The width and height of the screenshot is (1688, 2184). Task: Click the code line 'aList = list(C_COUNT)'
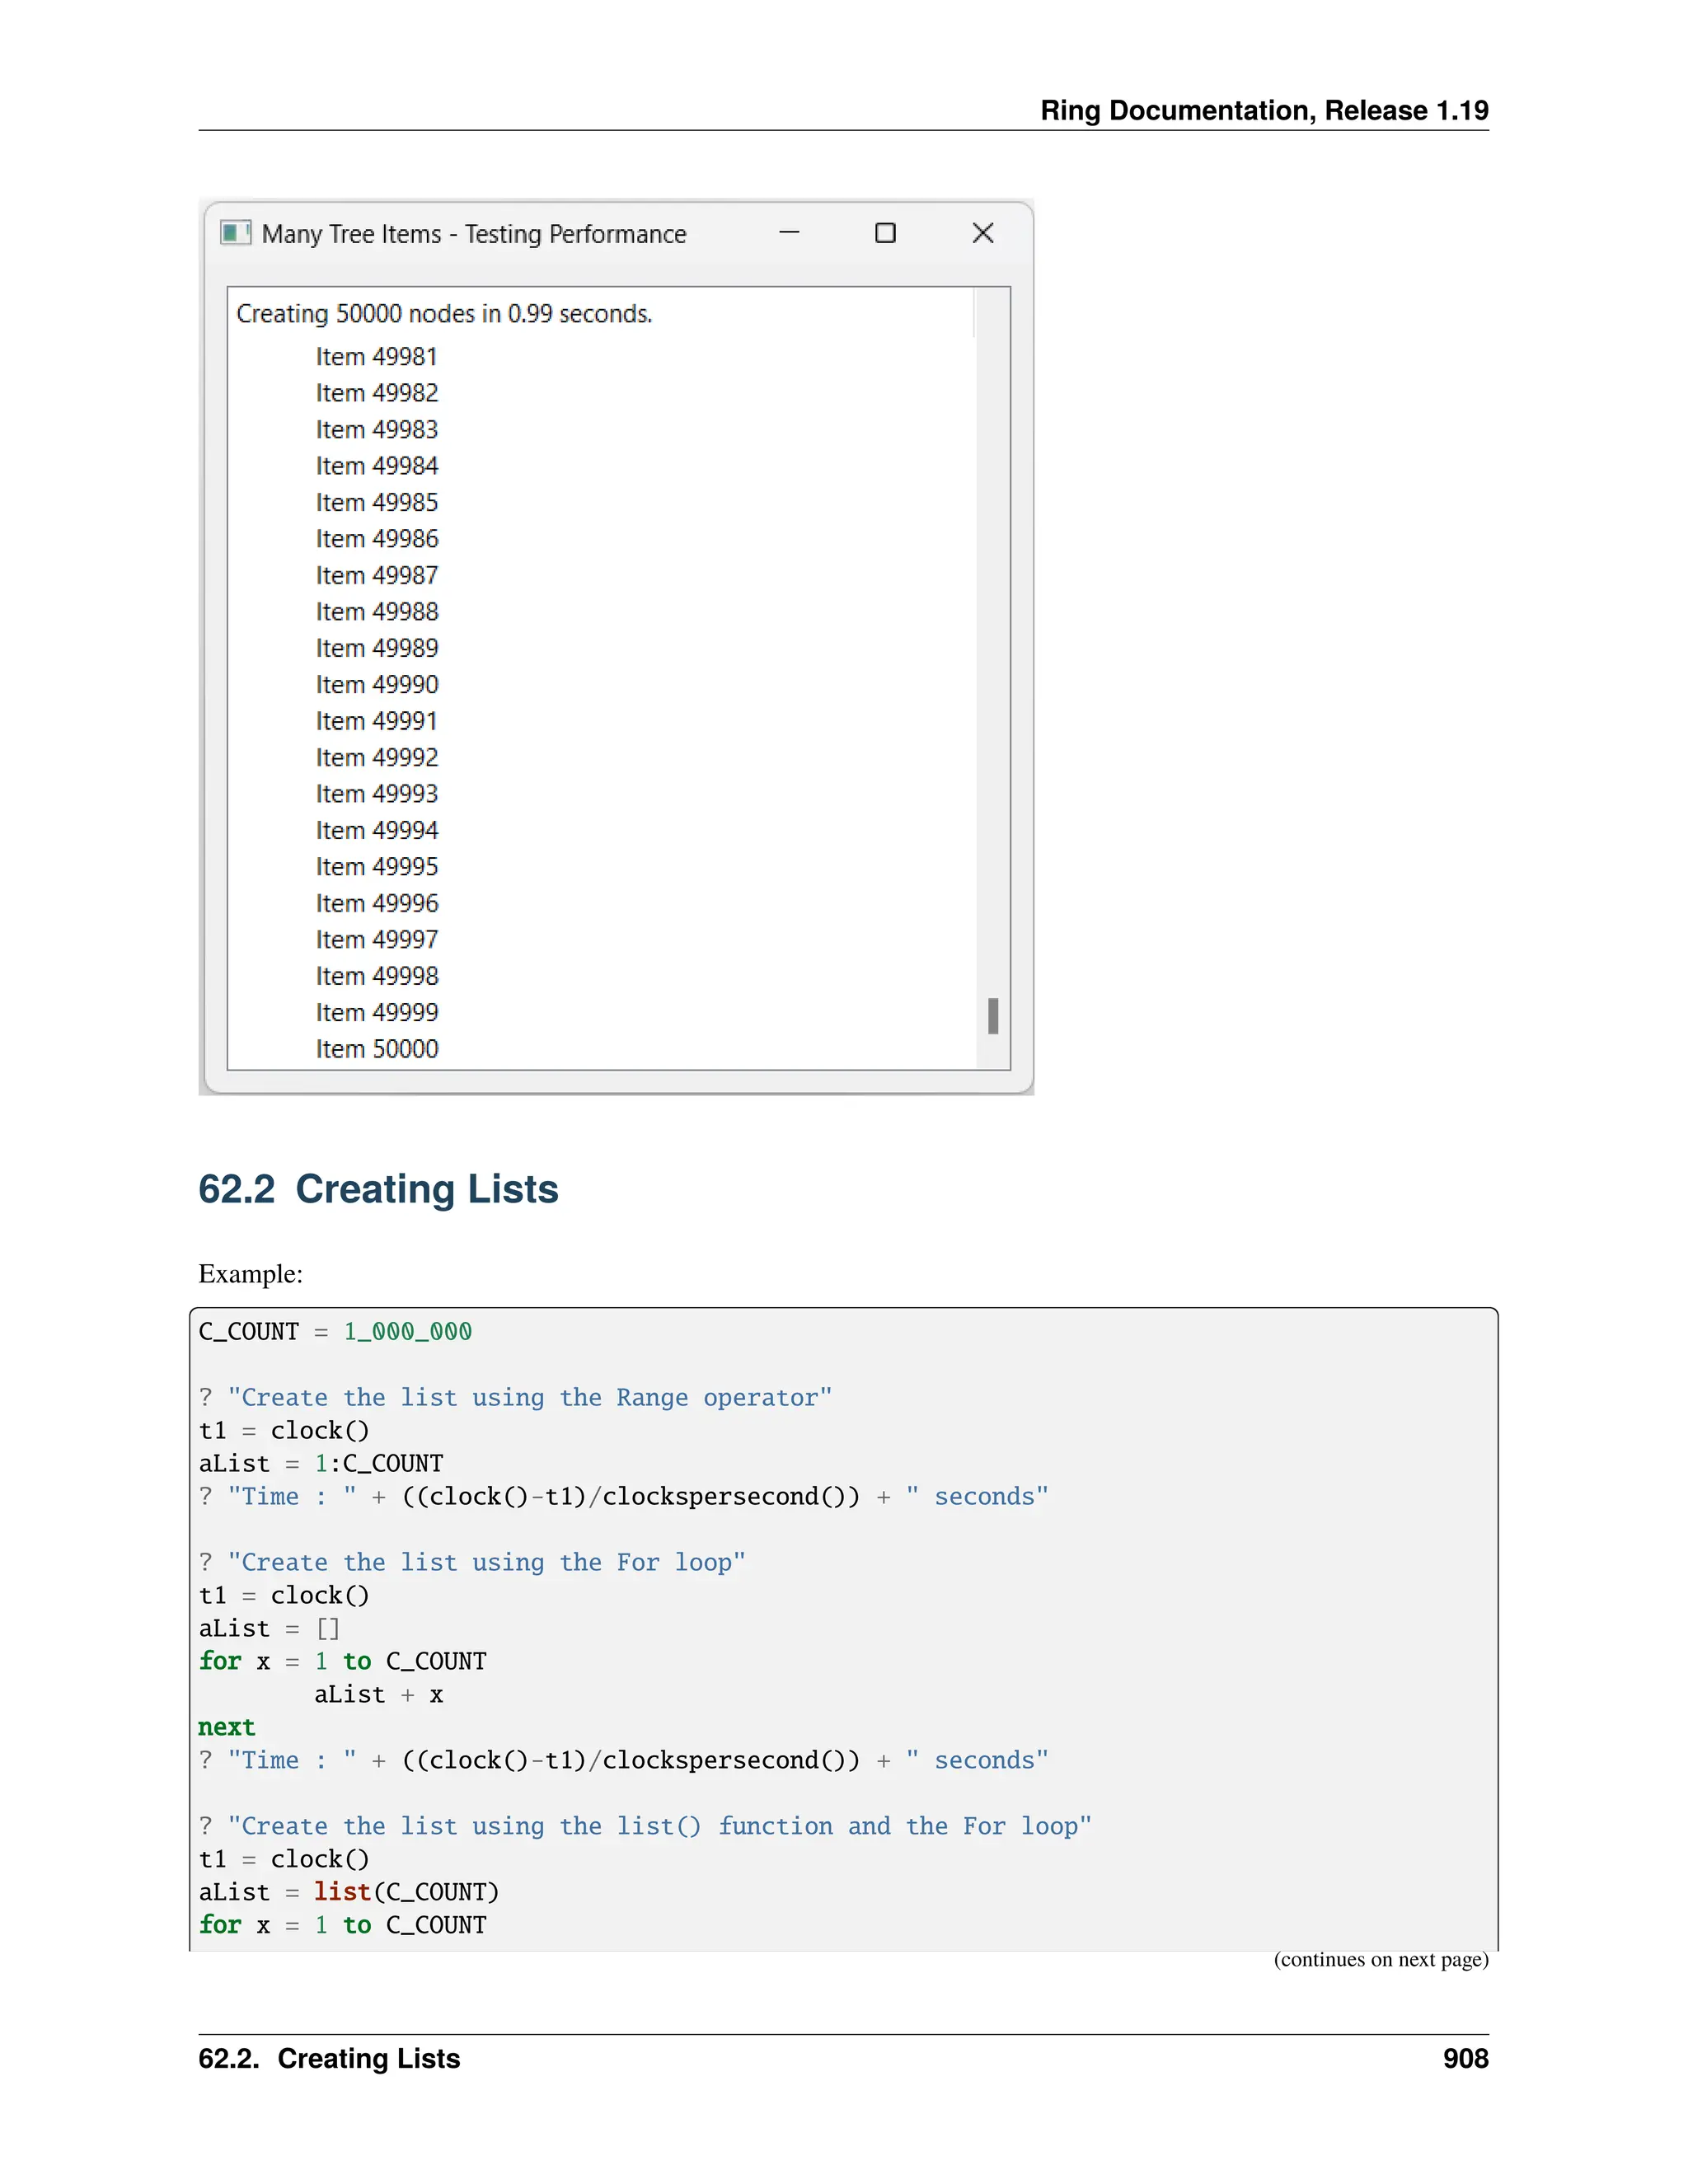point(349,1893)
